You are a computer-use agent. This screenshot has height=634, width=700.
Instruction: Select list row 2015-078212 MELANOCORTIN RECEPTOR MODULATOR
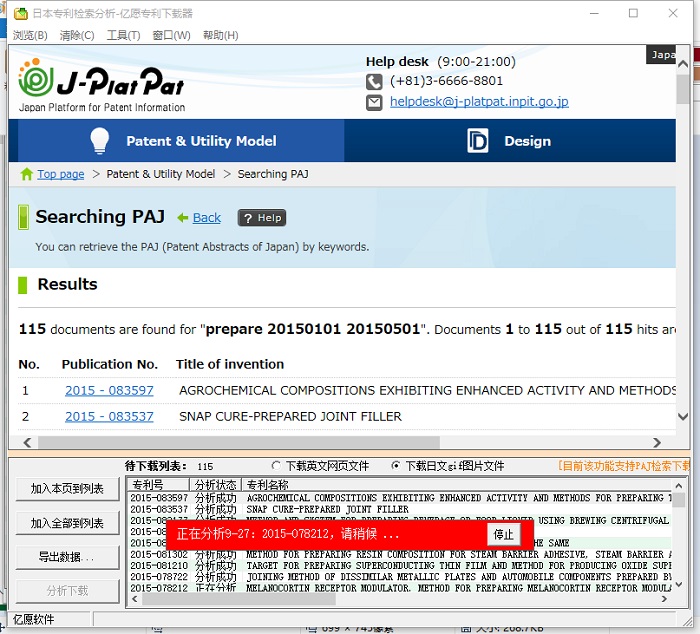400,588
